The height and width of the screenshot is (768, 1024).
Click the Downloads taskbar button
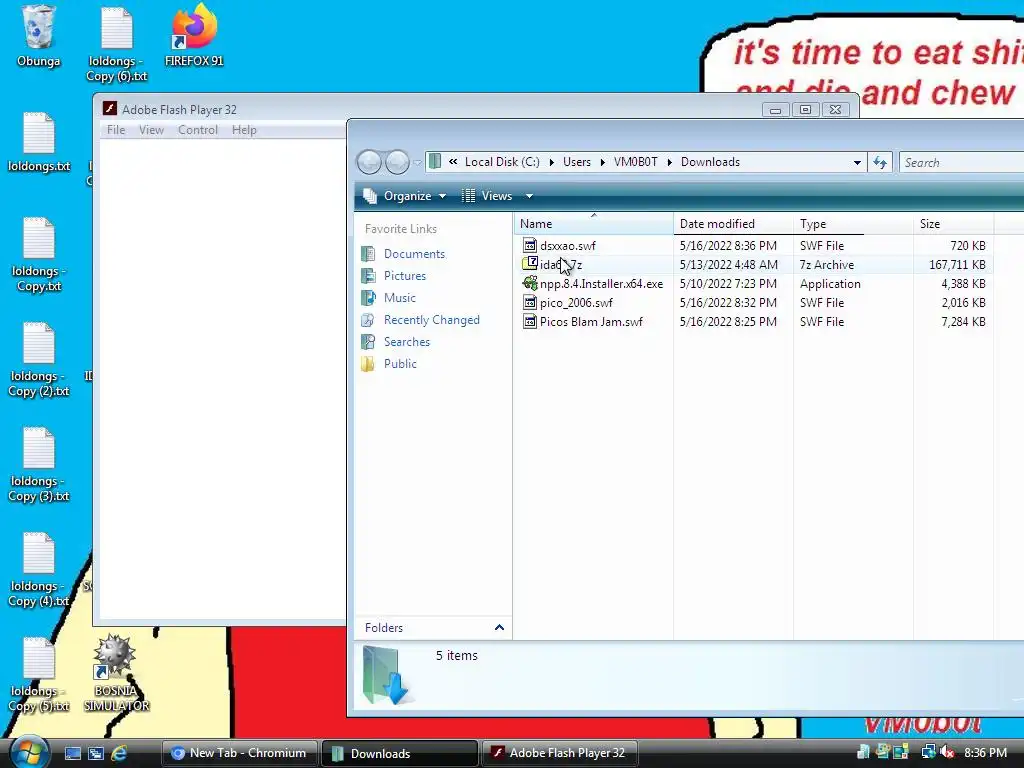(x=400, y=753)
